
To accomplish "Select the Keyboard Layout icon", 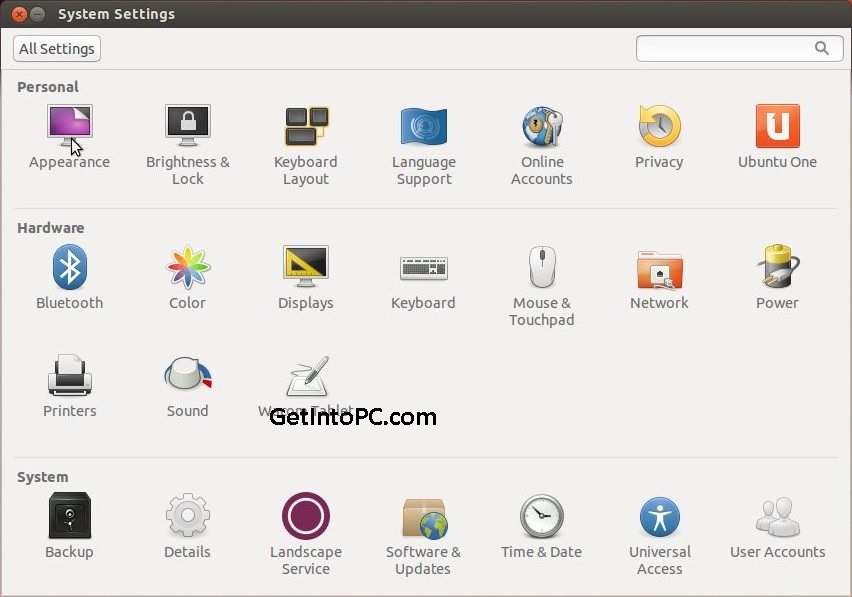I will [x=305, y=126].
